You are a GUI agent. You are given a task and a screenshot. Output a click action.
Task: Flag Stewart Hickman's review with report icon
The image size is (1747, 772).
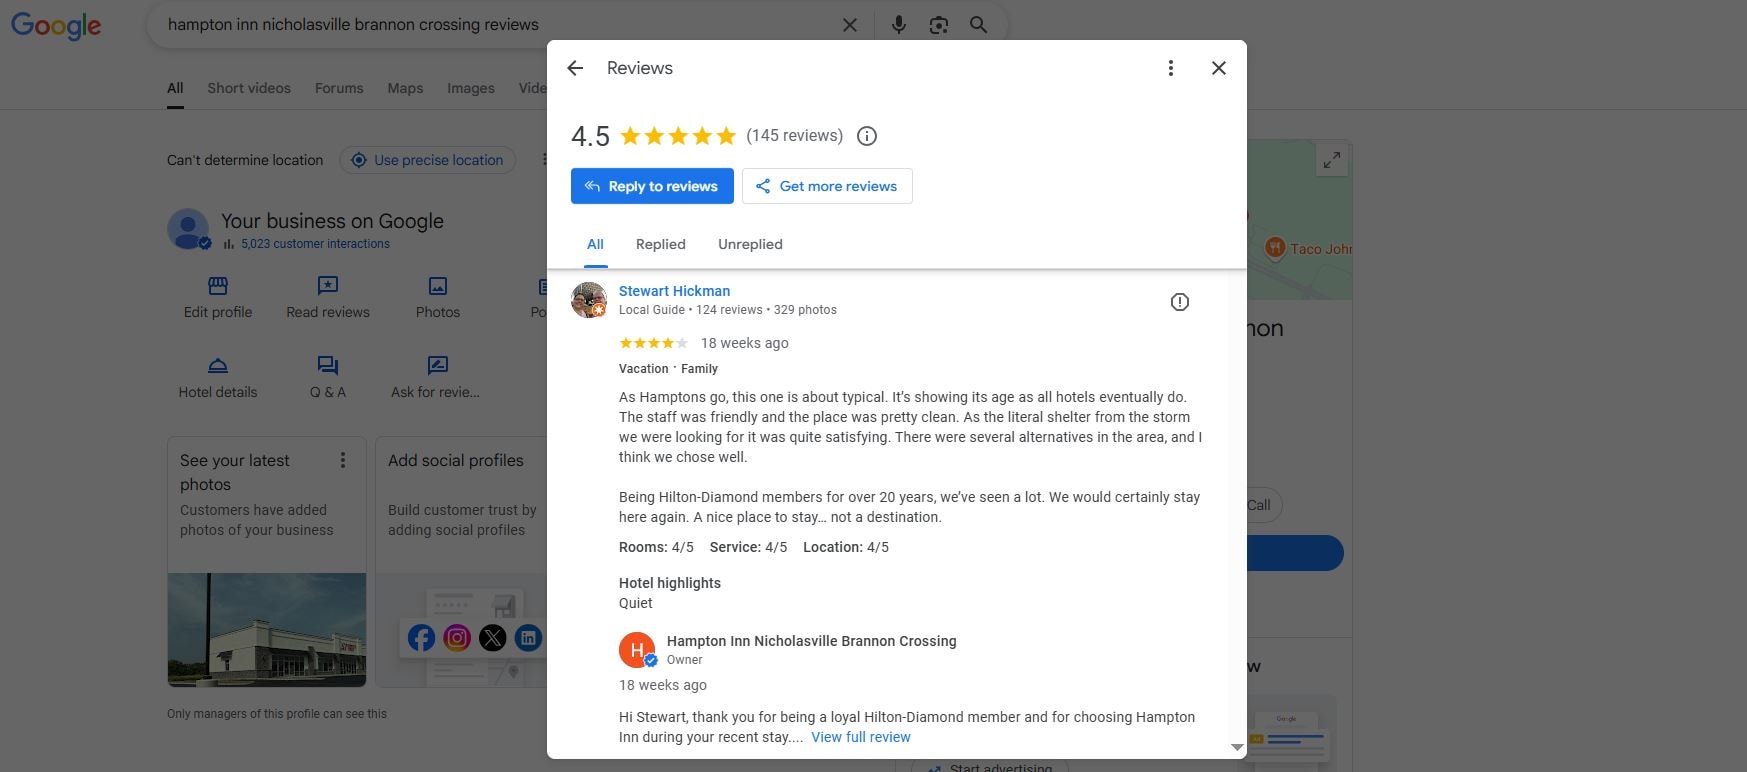[1180, 302]
